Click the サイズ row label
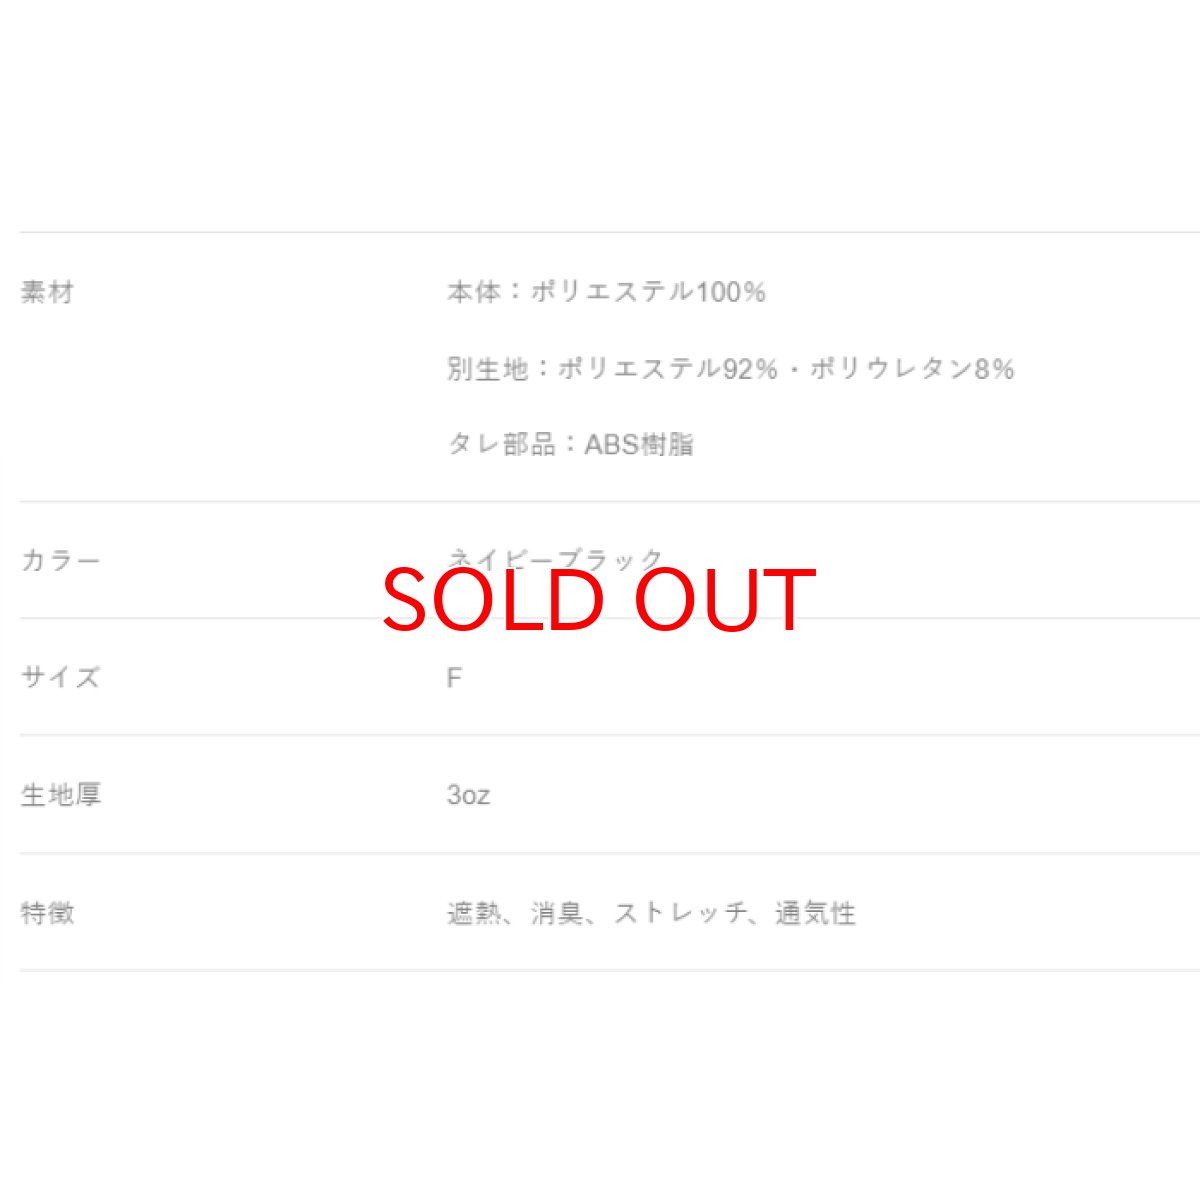 click(60, 677)
